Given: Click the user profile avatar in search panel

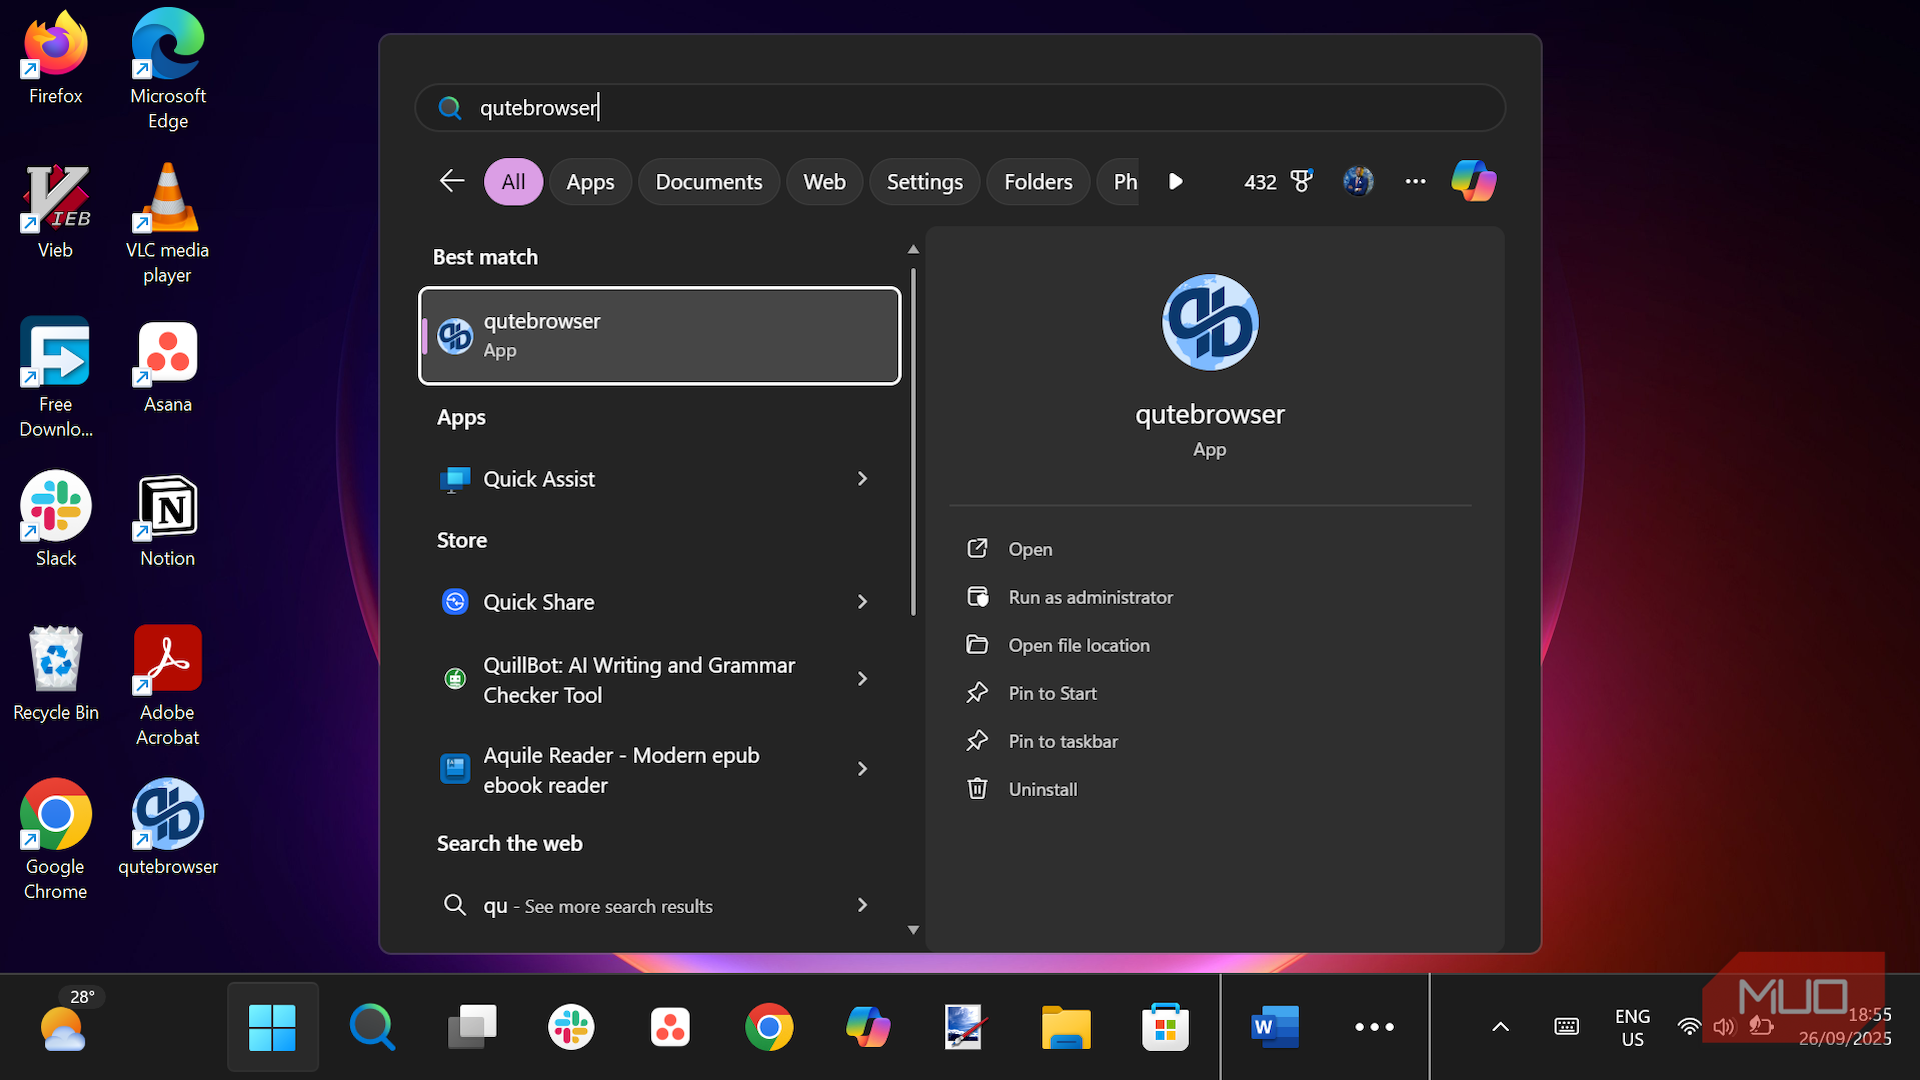Looking at the screenshot, I should (1358, 181).
